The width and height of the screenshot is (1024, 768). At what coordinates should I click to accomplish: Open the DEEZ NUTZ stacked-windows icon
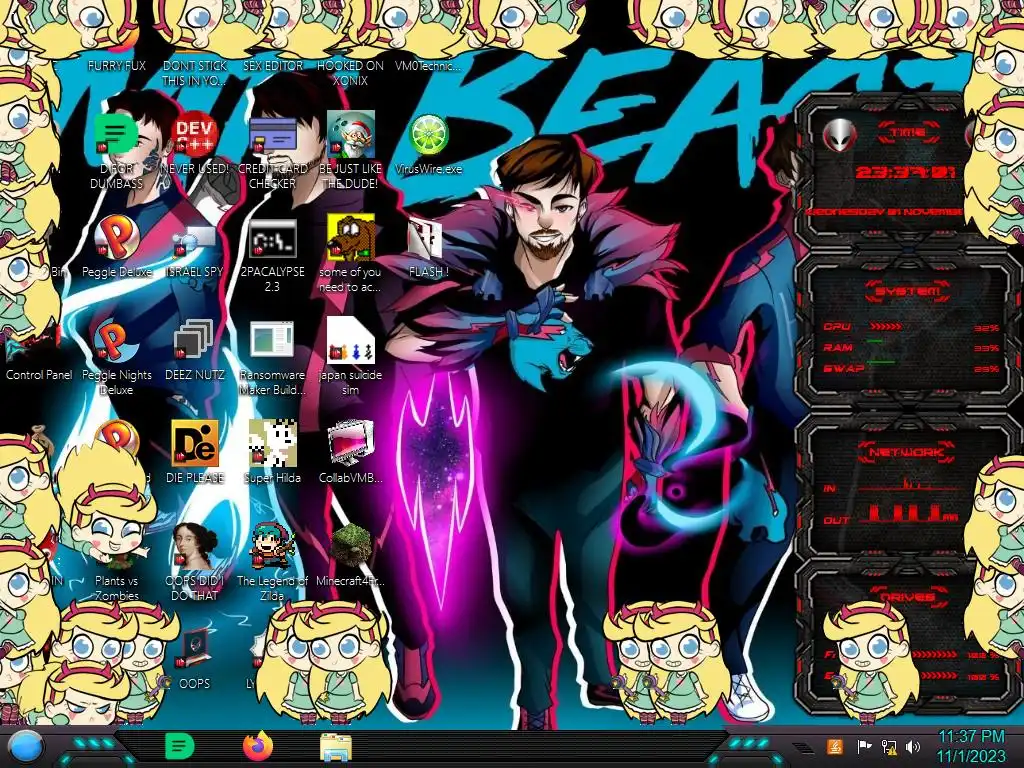[194, 341]
